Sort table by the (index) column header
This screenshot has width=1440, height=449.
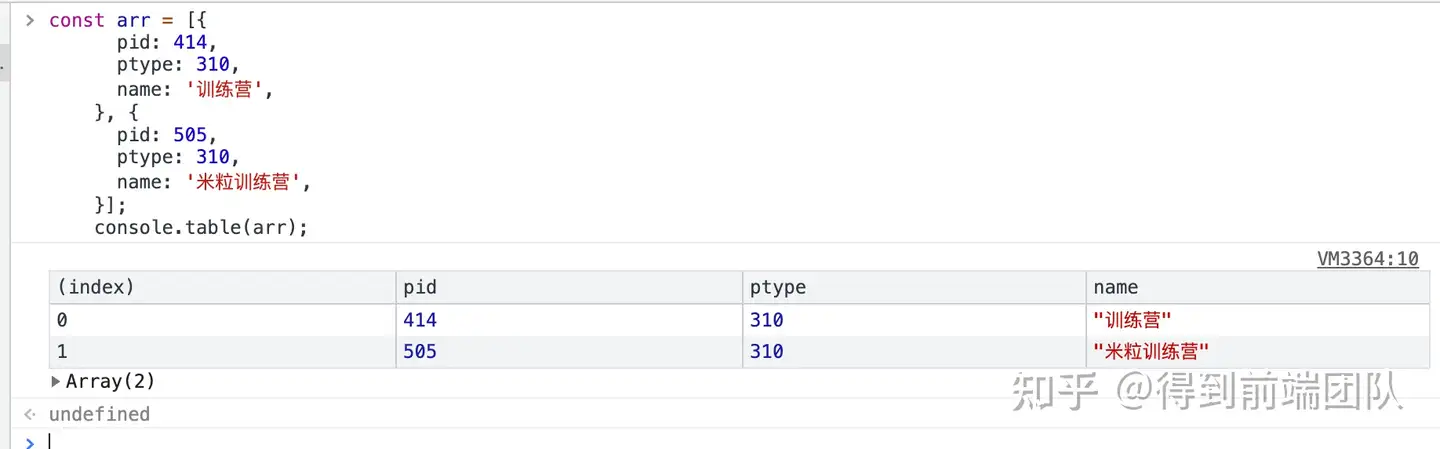[x=96, y=288]
